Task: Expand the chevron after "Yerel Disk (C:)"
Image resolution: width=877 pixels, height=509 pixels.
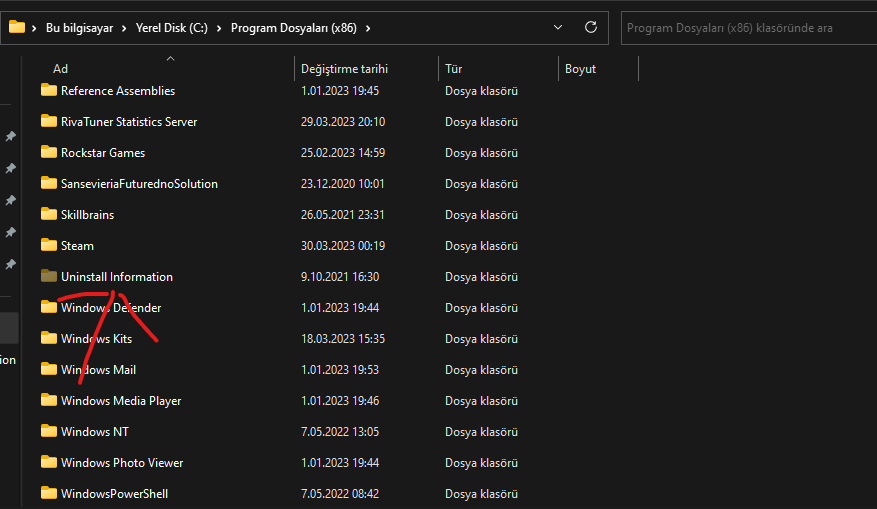Action: tap(221, 28)
